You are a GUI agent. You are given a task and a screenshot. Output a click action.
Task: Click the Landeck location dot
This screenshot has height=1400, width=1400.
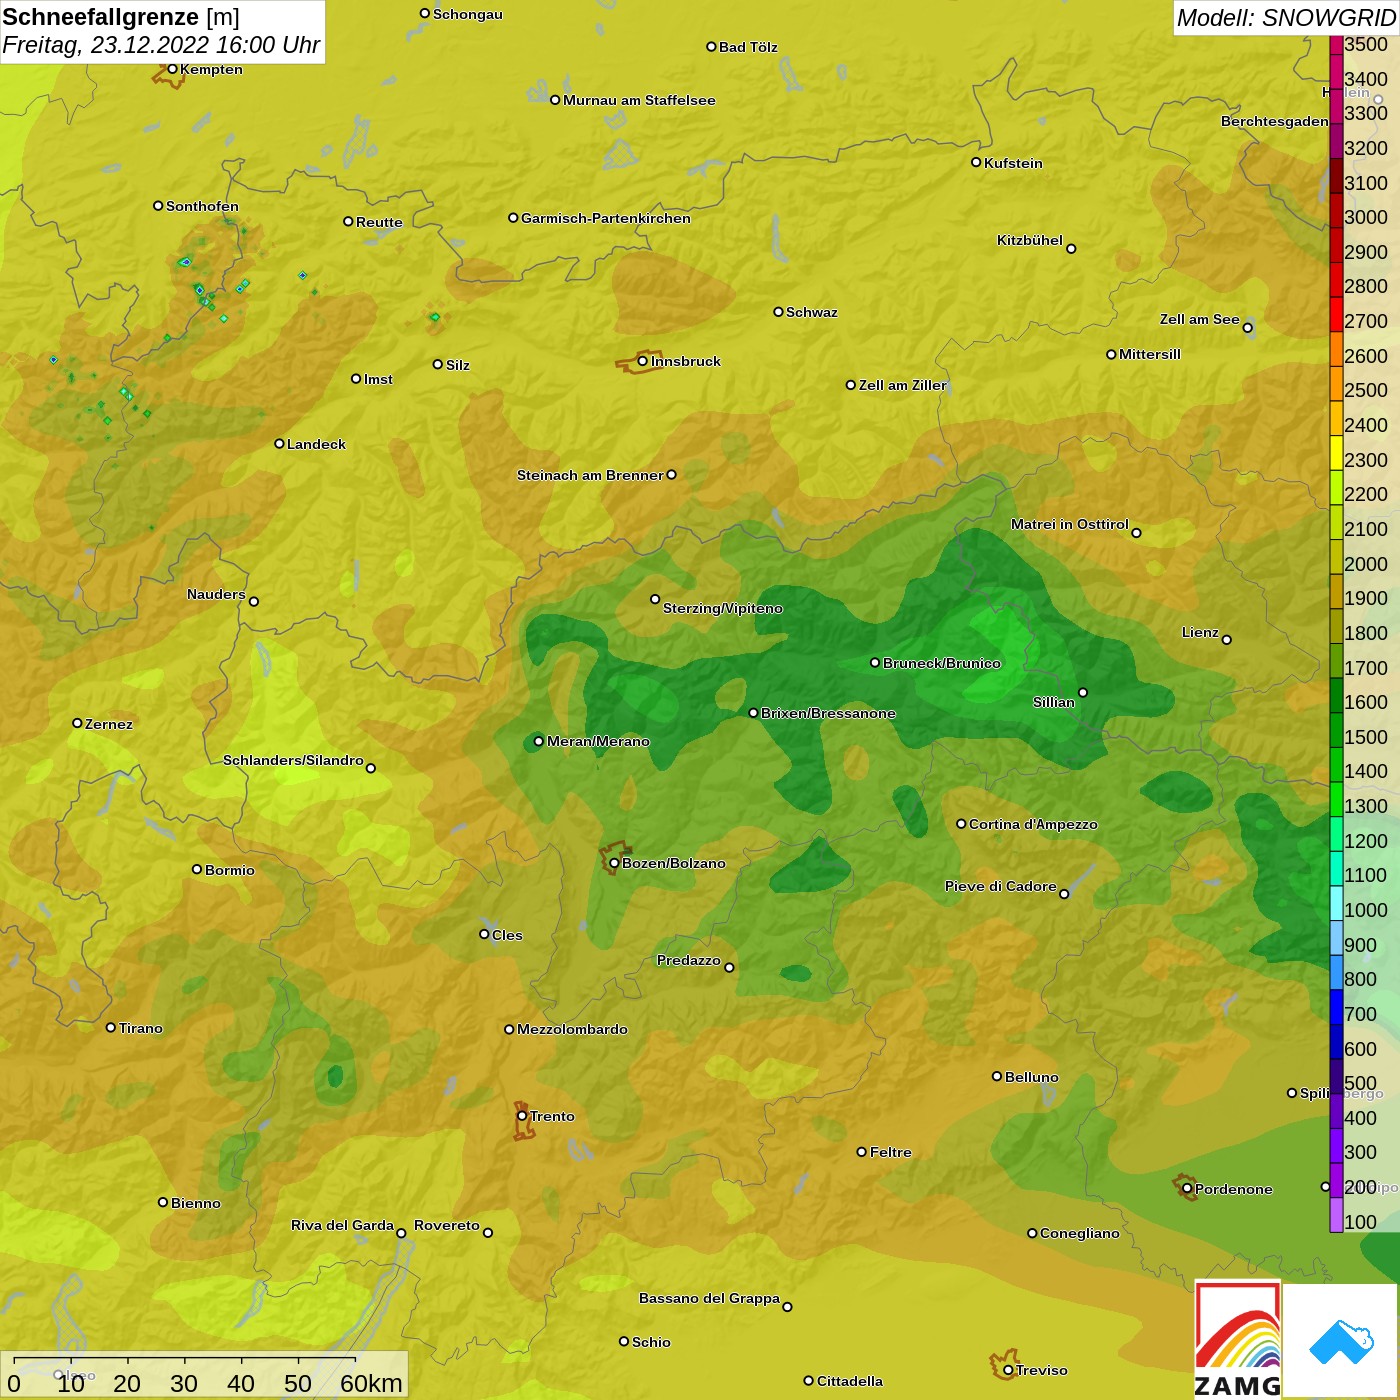[279, 444]
